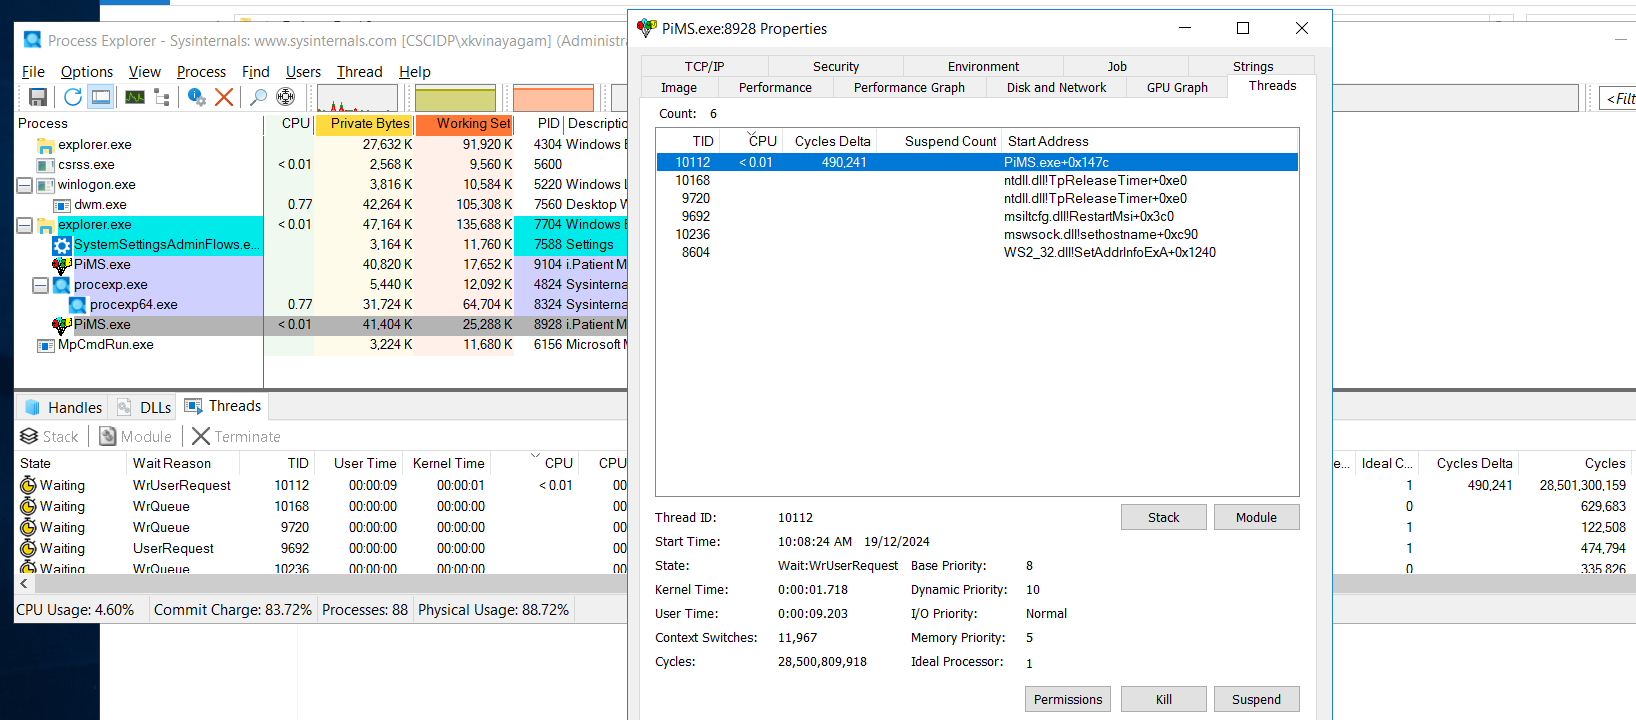
Task: Open the process Properties info-gear icon
Action: tap(197, 97)
